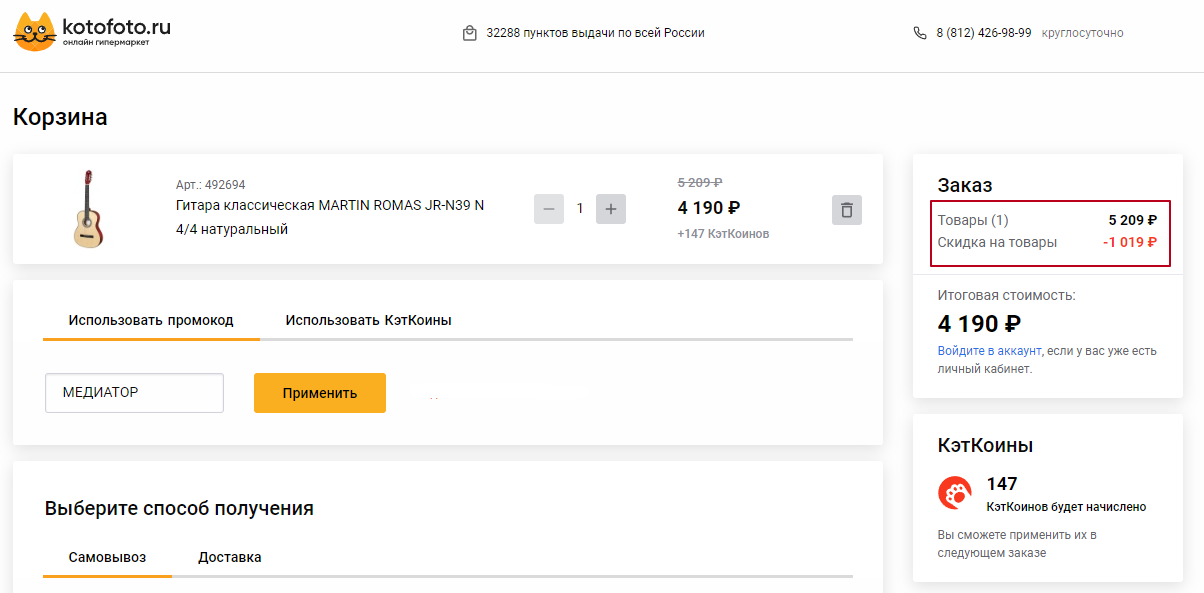Click the 32288 pickup points text
The width and height of the screenshot is (1204, 593).
[x=595, y=33]
